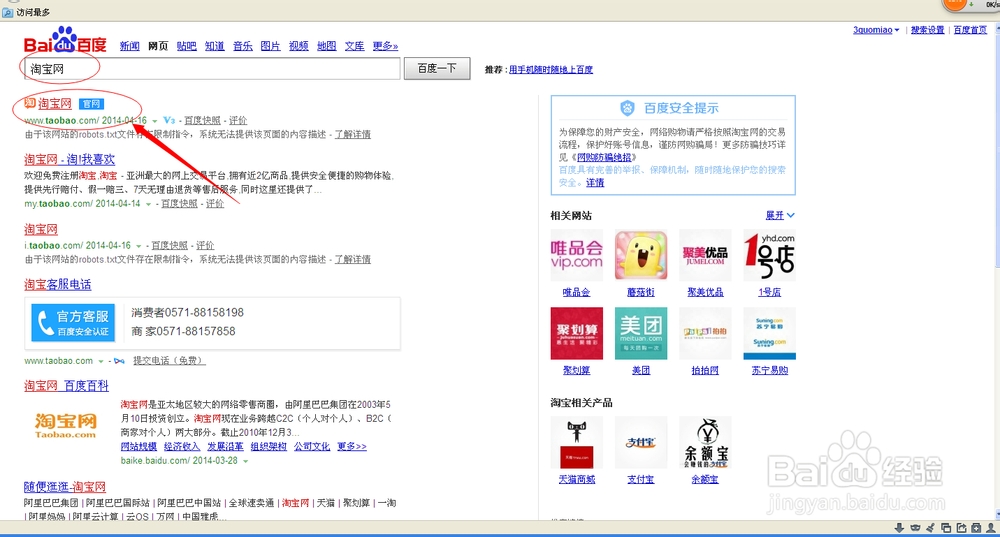Open the 美团 teal logo thumbnail
This screenshot has height=537, width=1000.
[x=641, y=334]
